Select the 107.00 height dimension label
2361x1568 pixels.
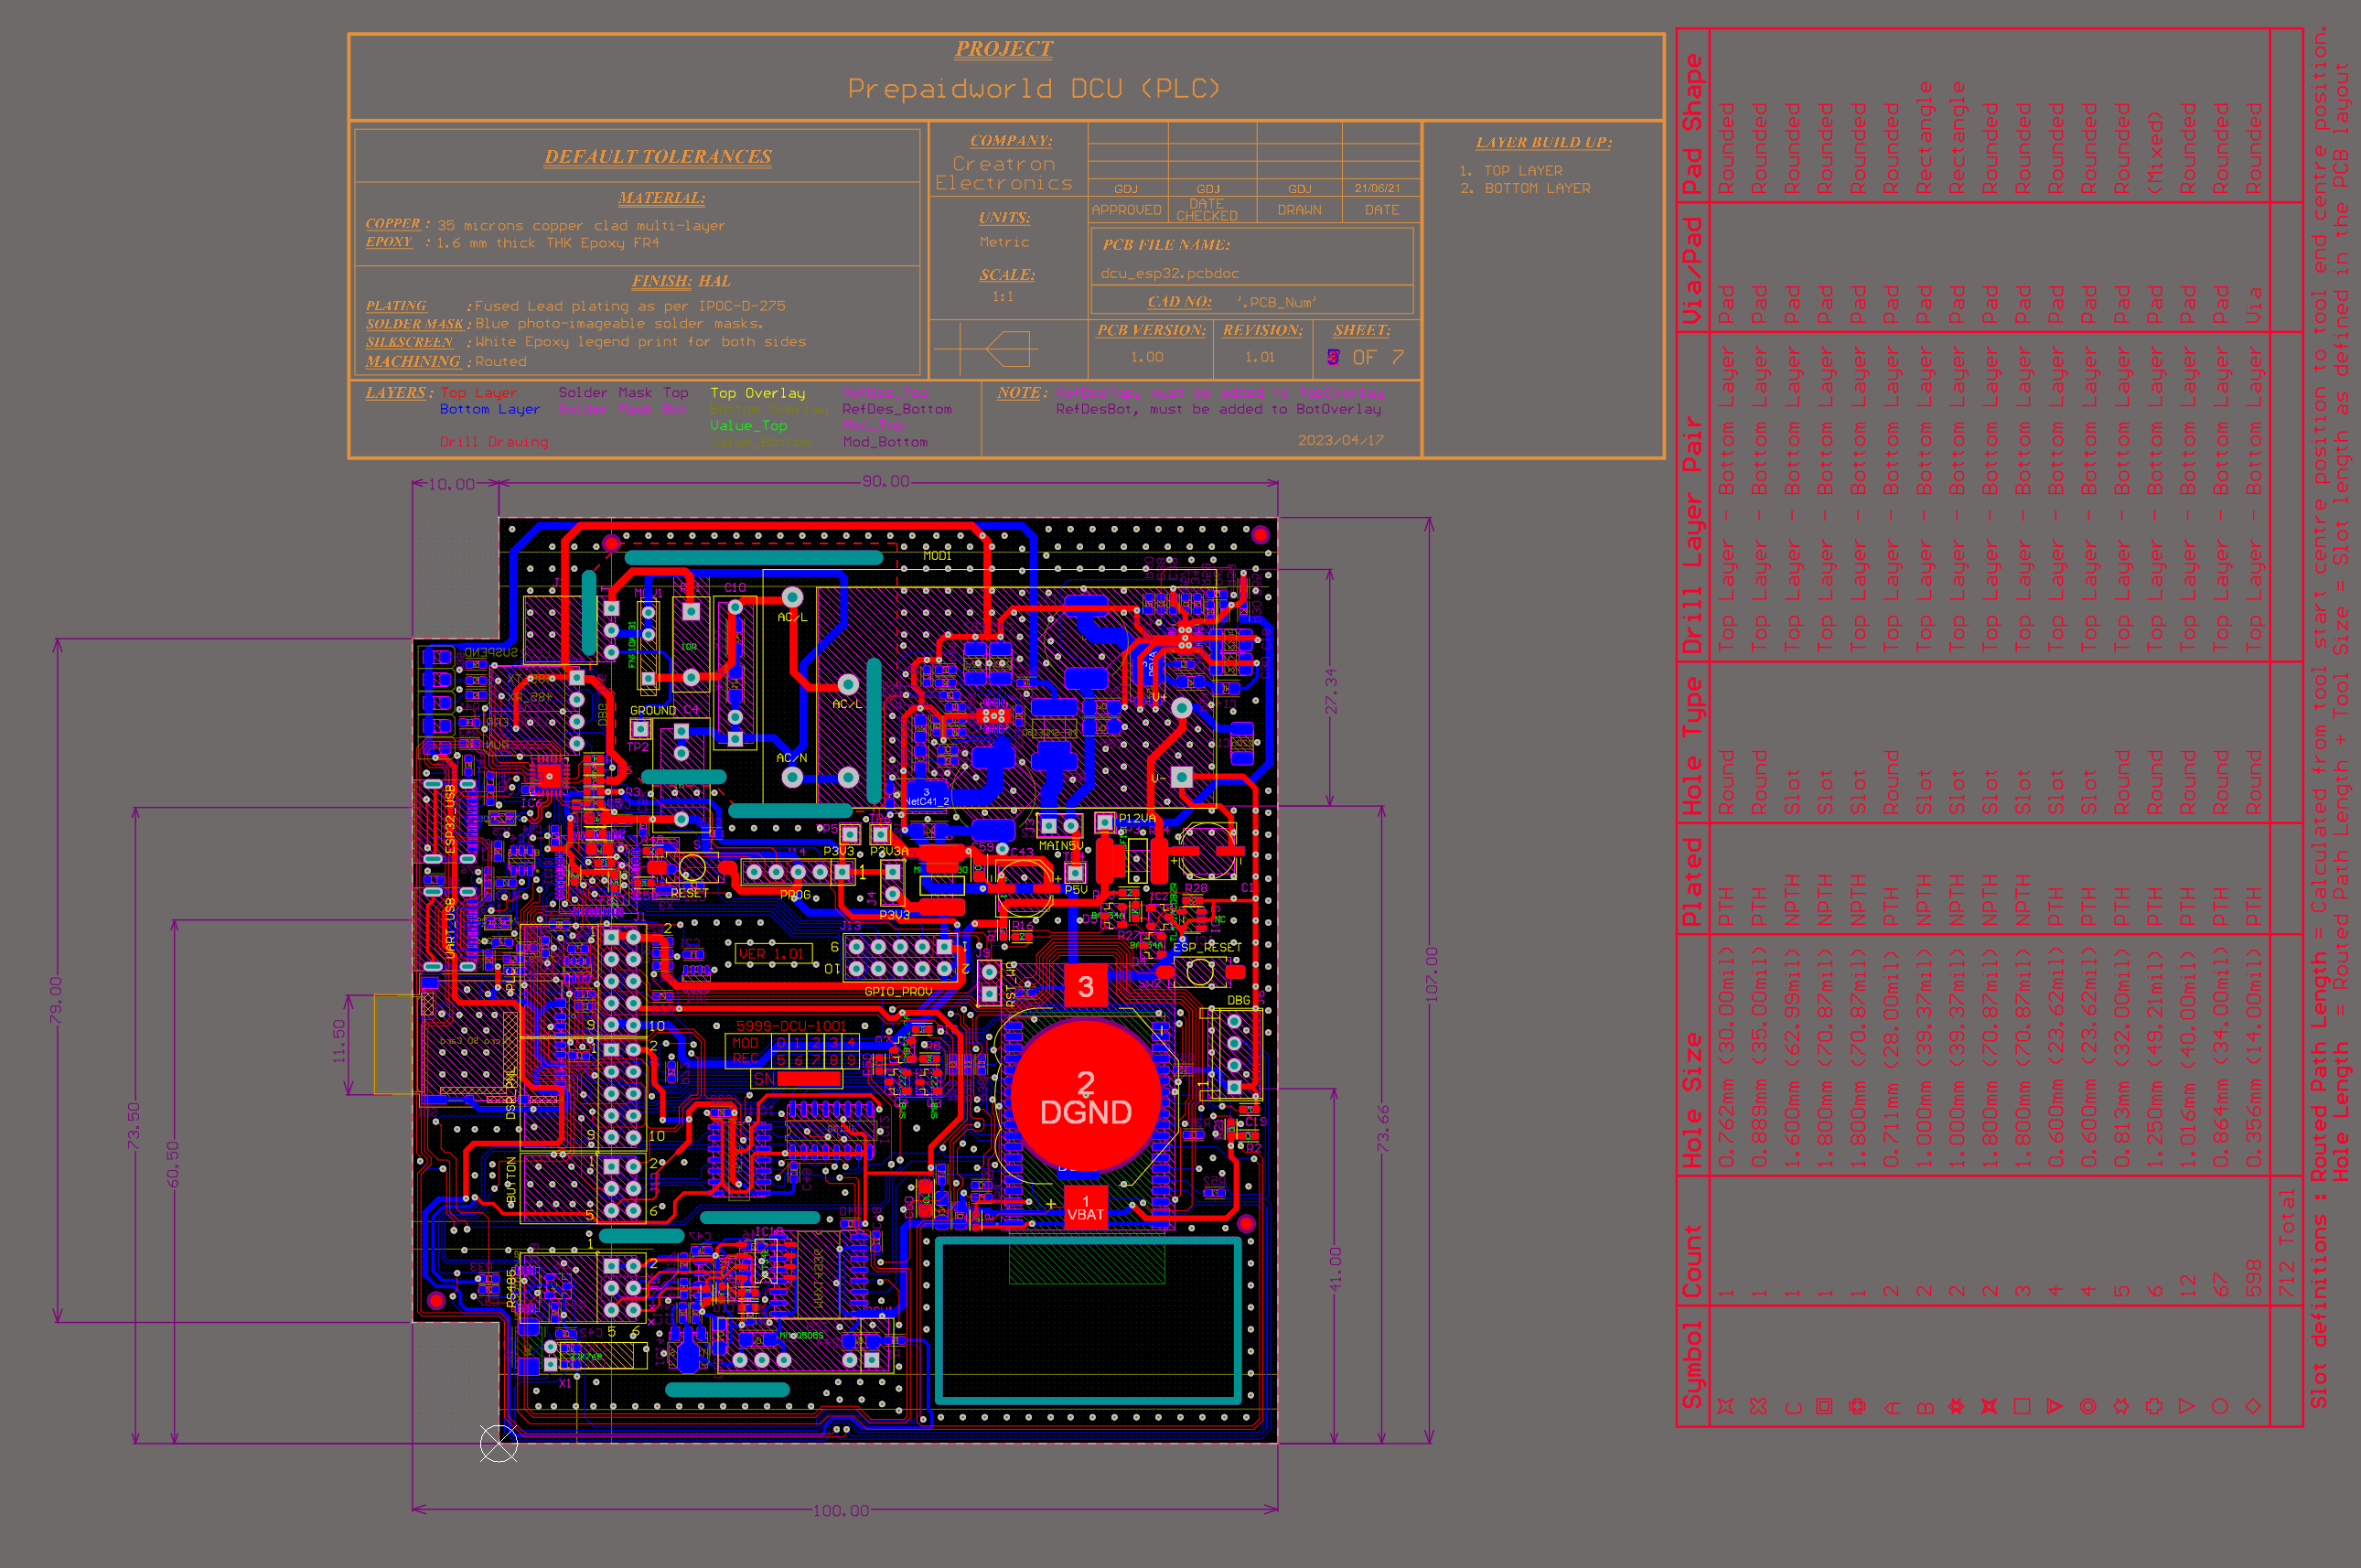(1431, 973)
